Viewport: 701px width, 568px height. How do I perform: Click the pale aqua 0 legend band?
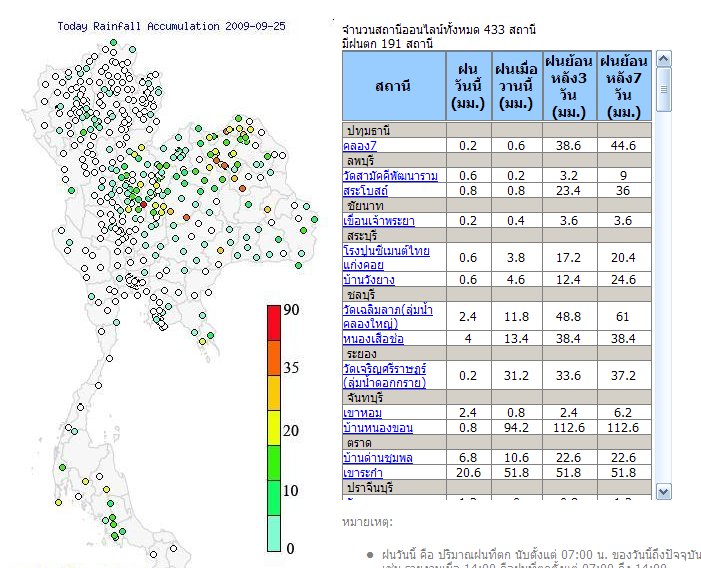coord(274,534)
